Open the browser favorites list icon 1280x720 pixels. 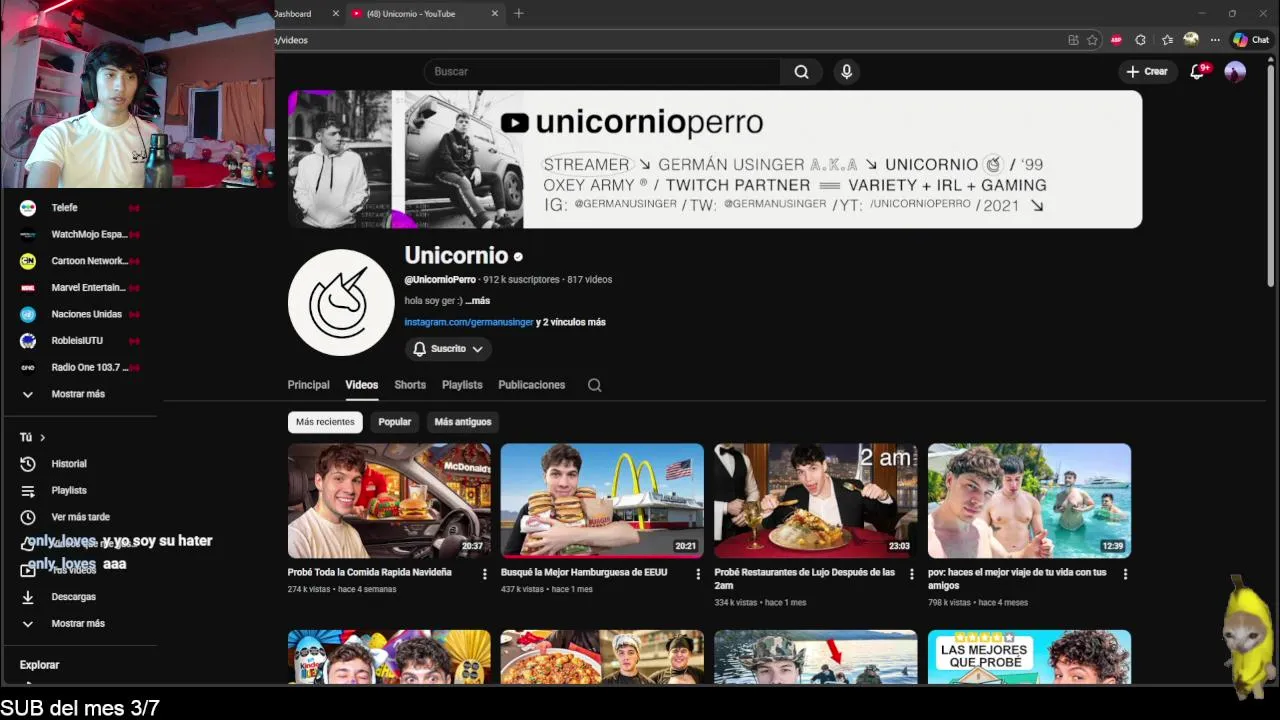[1167, 40]
